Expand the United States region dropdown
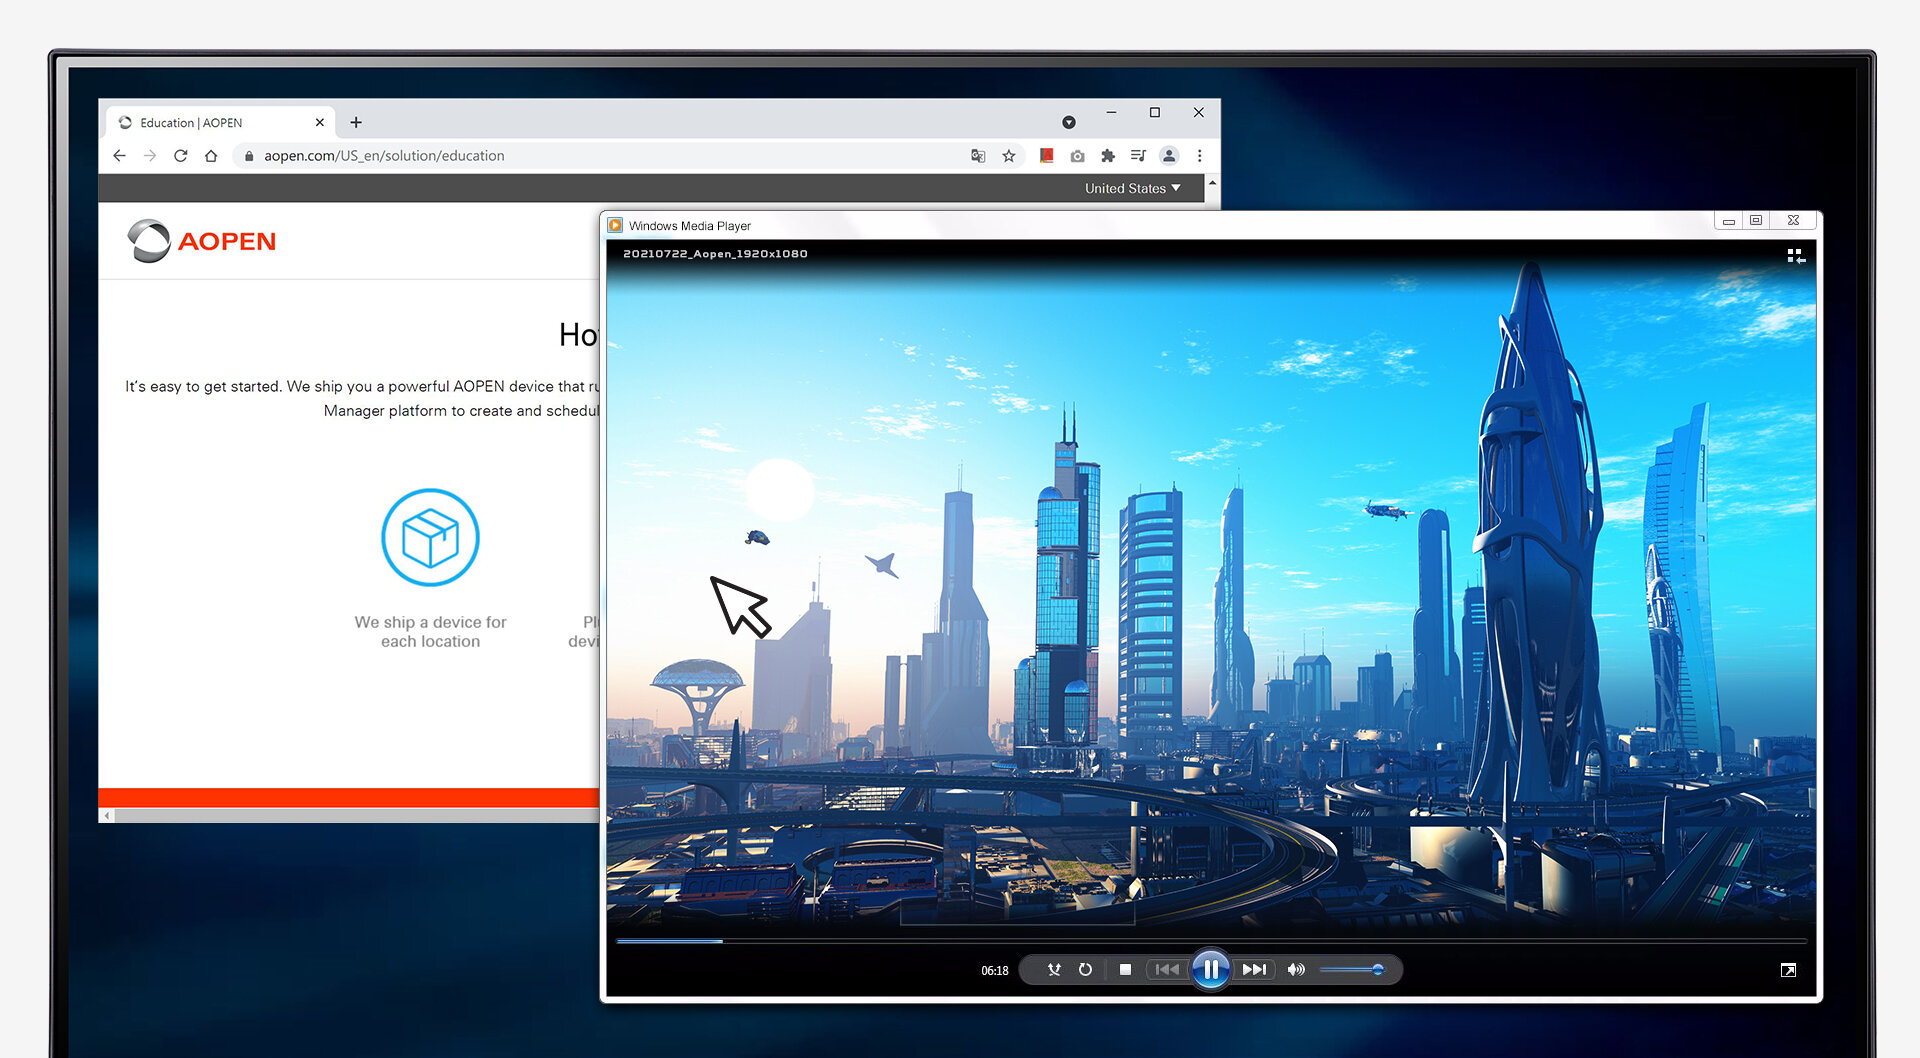The height and width of the screenshot is (1058, 1920). click(1132, 188)
